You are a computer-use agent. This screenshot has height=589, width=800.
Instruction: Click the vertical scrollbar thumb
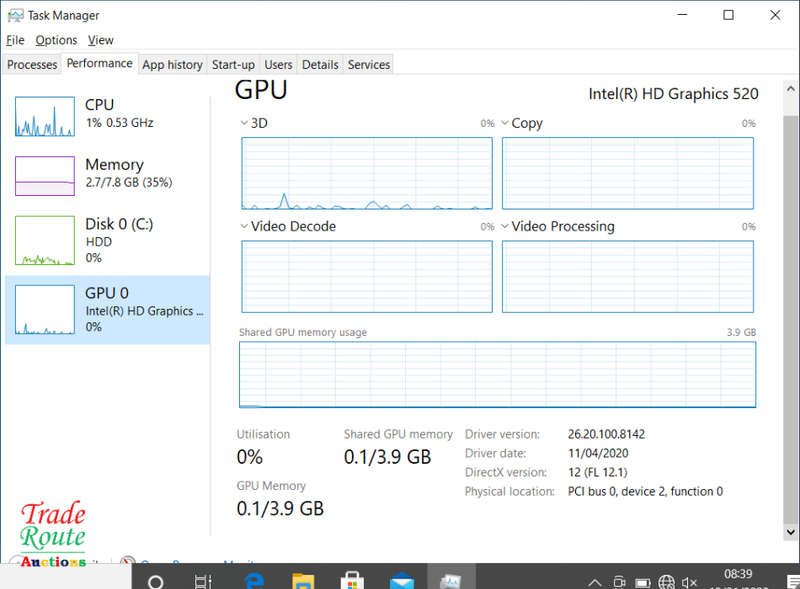click(x=790, y=319)
